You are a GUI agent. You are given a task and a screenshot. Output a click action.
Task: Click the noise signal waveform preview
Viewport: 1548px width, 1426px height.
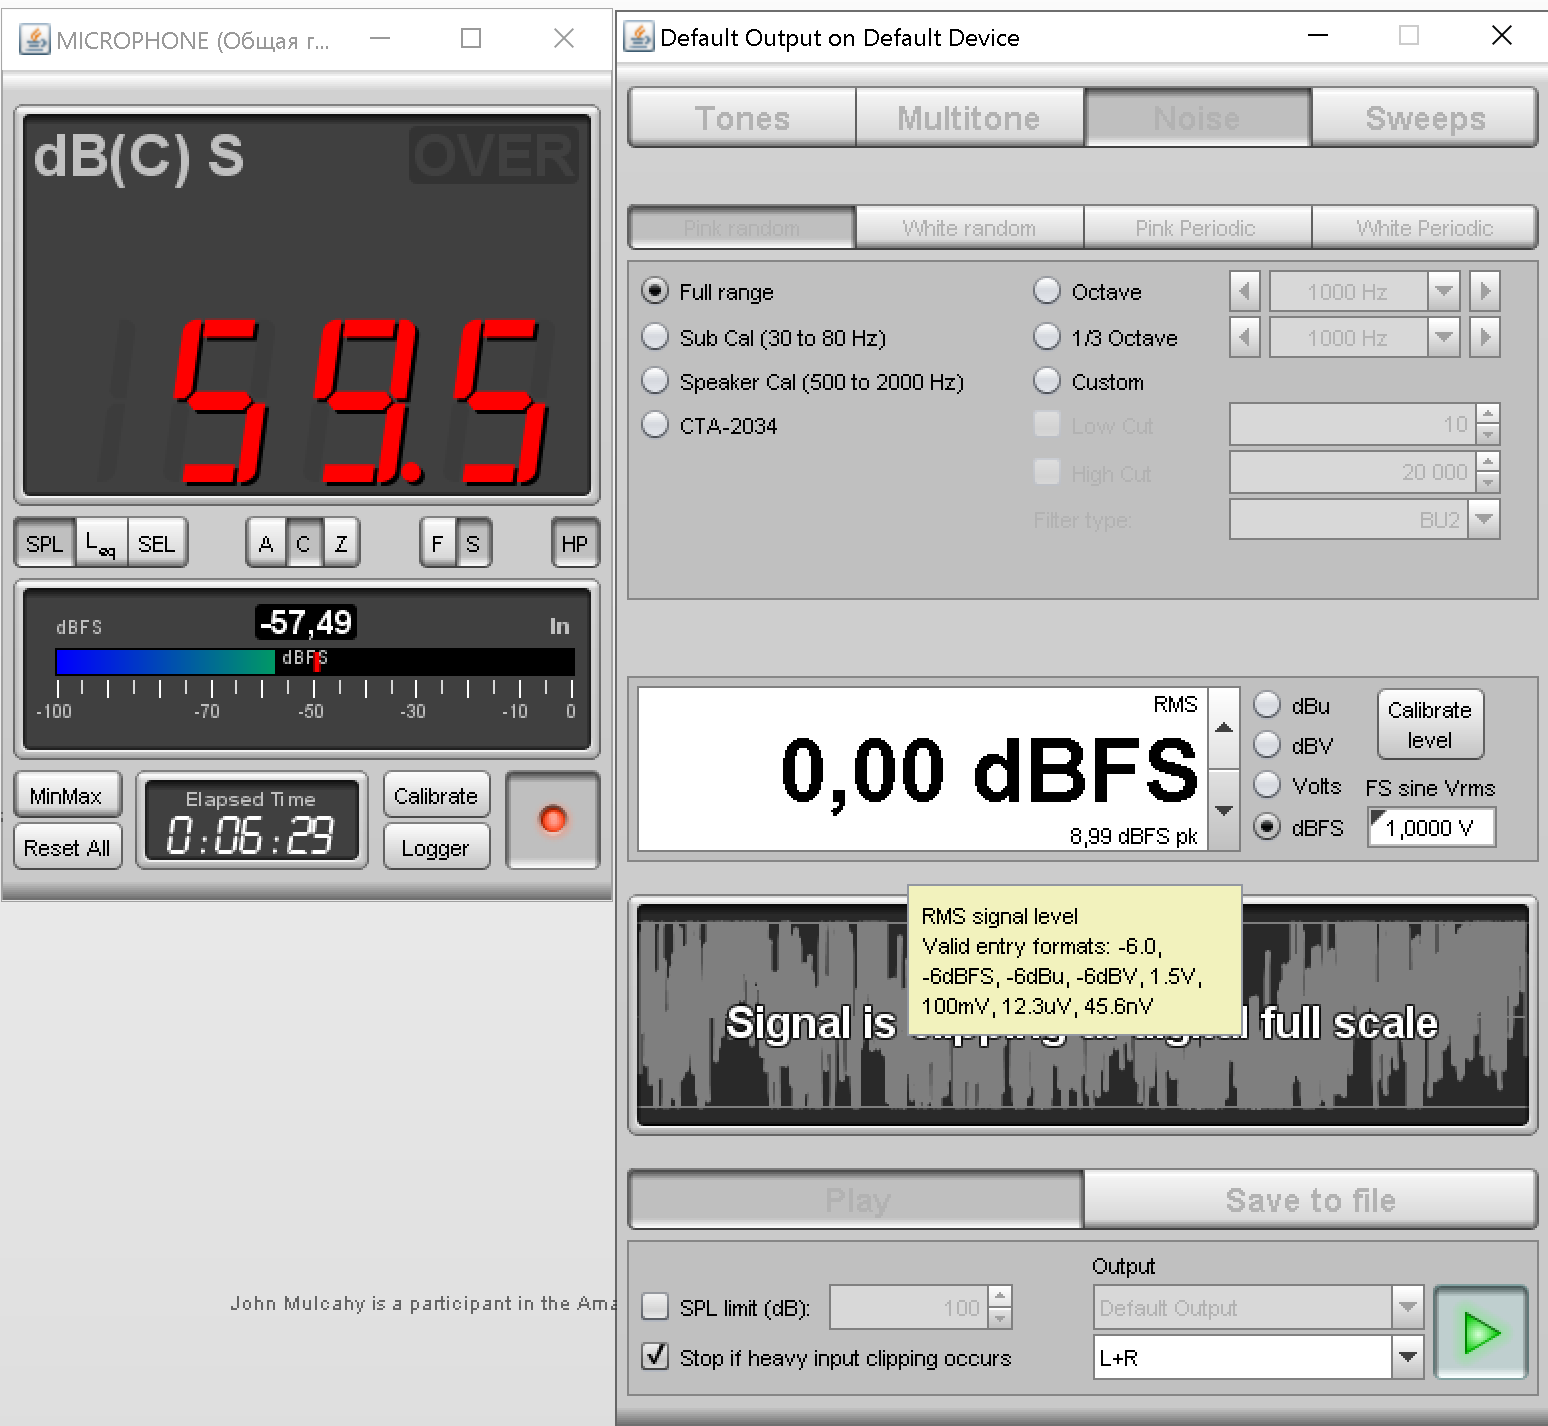pos(1082,1015)
